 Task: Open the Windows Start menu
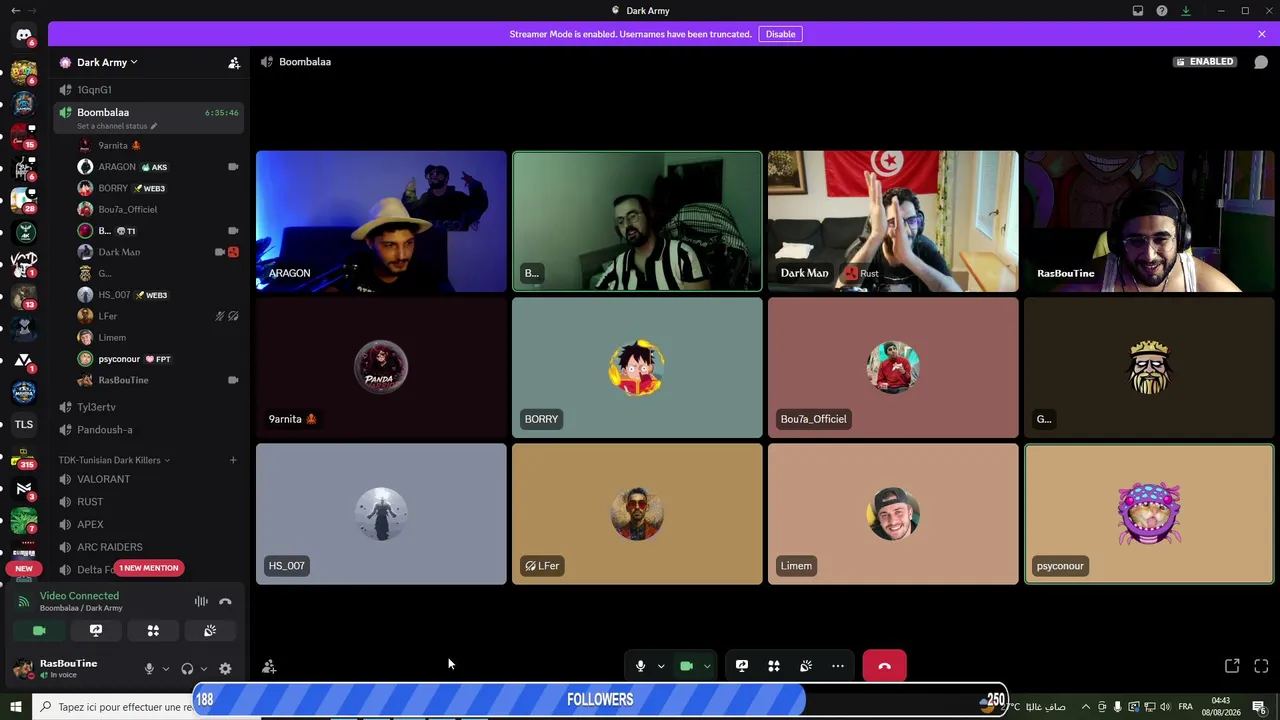point(16,707)
